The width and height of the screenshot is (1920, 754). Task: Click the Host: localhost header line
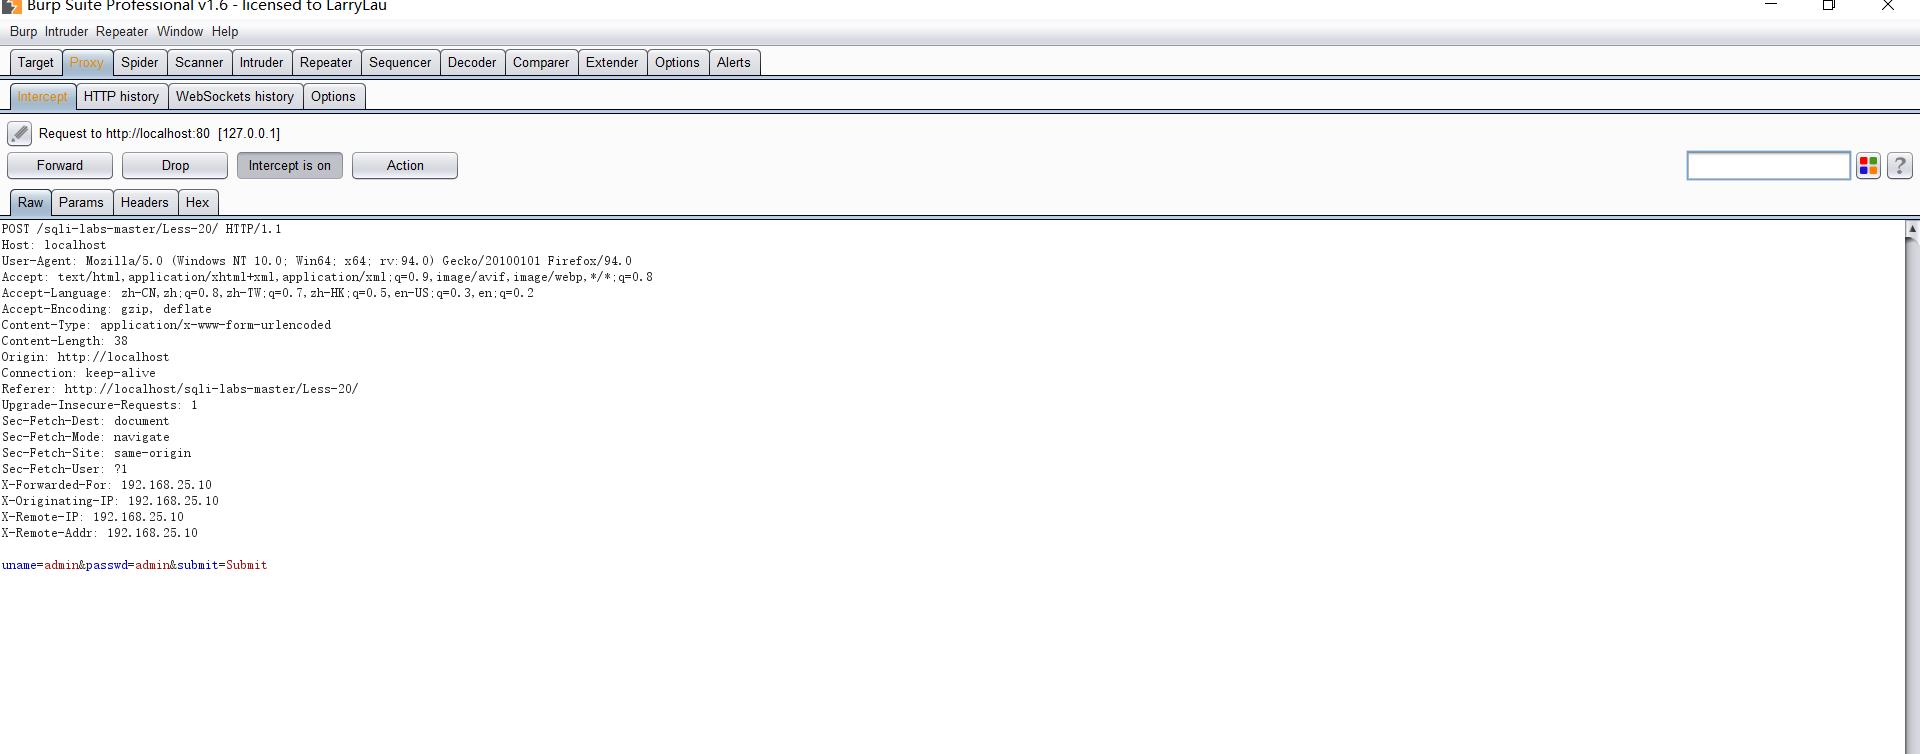click(54, 245)
